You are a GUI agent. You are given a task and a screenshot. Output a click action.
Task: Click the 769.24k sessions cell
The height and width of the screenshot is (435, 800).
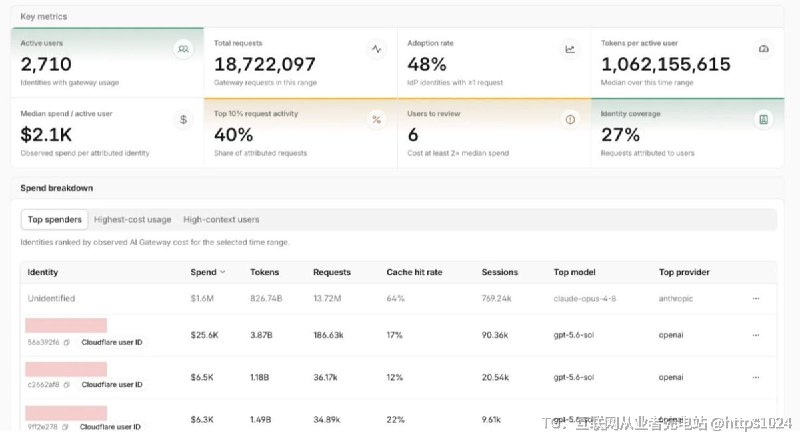[496, 299]
